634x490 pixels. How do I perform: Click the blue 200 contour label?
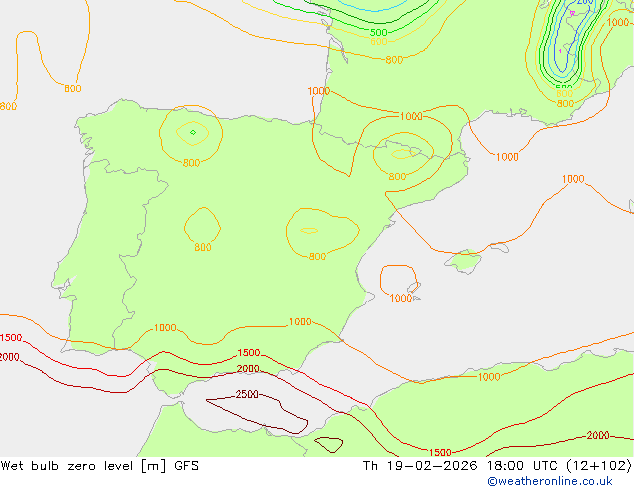click(x=585, y=2)
